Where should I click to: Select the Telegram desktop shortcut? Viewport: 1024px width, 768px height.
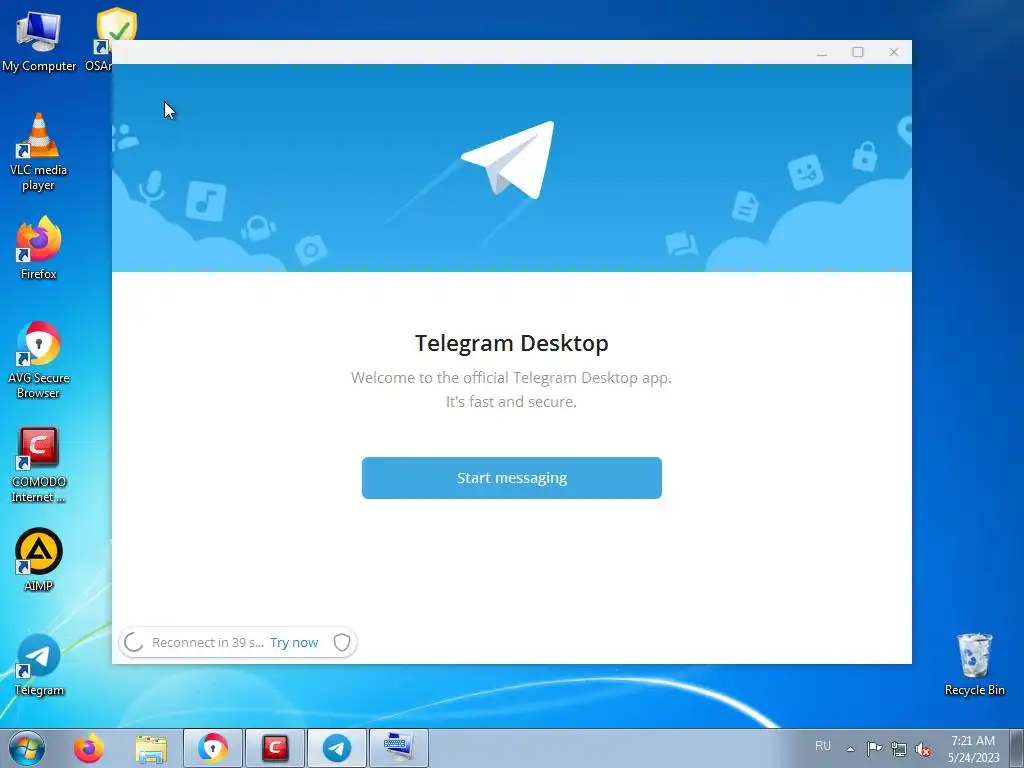pyautogui.click(x=39, y=665)
